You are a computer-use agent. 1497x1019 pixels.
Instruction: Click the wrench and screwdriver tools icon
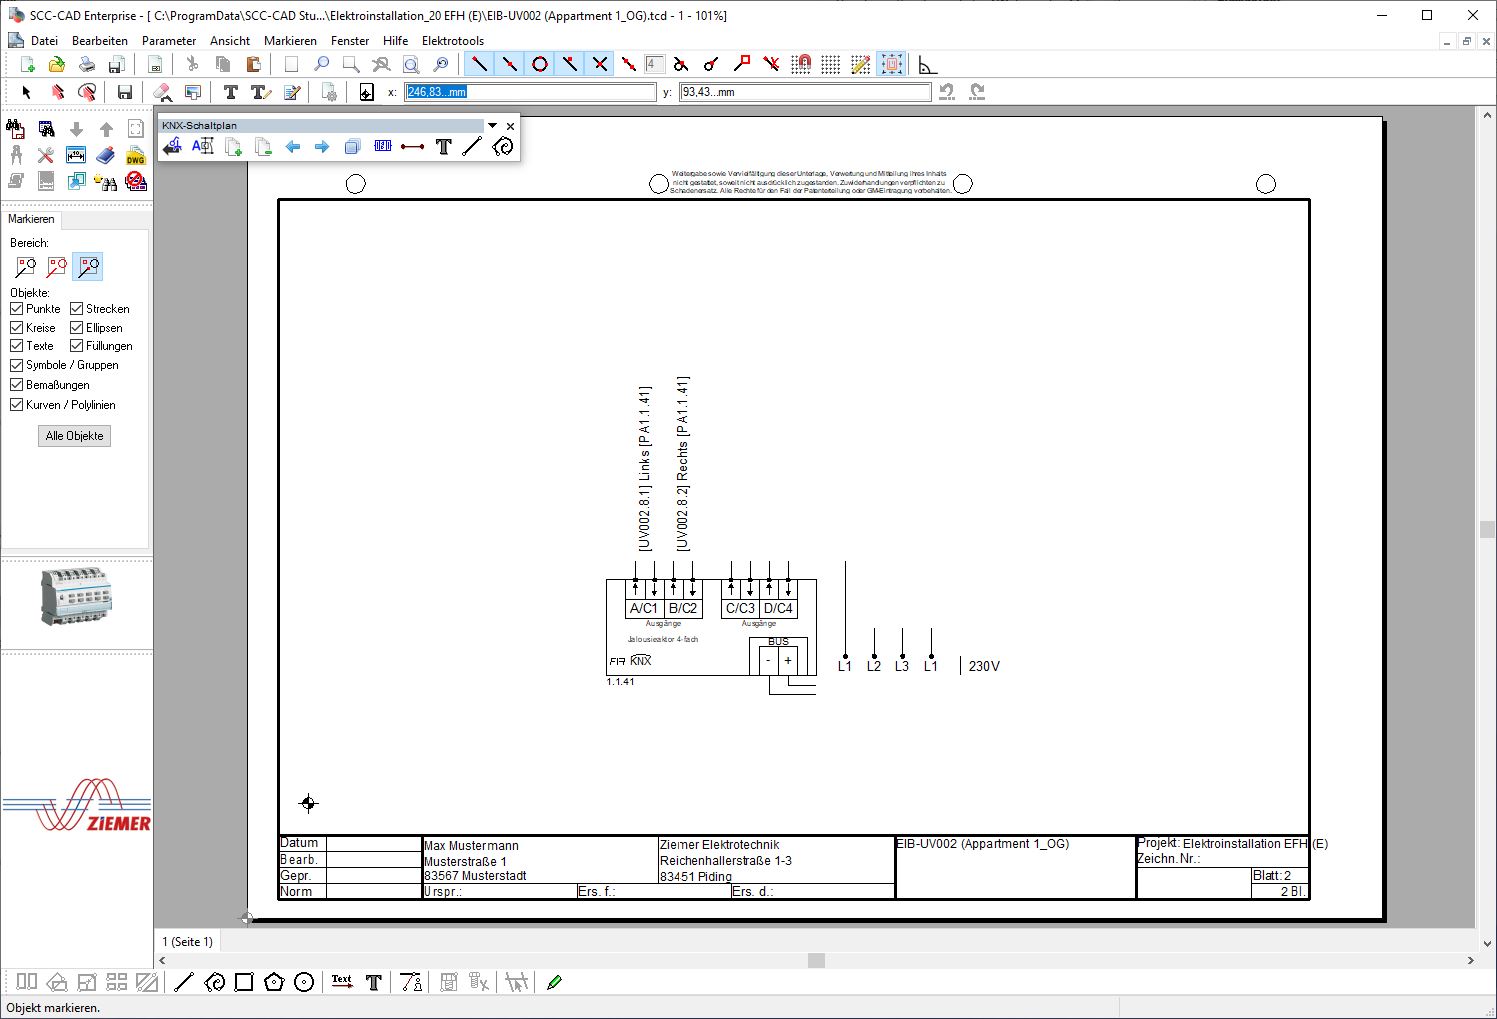pyautogui.click(x=46, y=155)
